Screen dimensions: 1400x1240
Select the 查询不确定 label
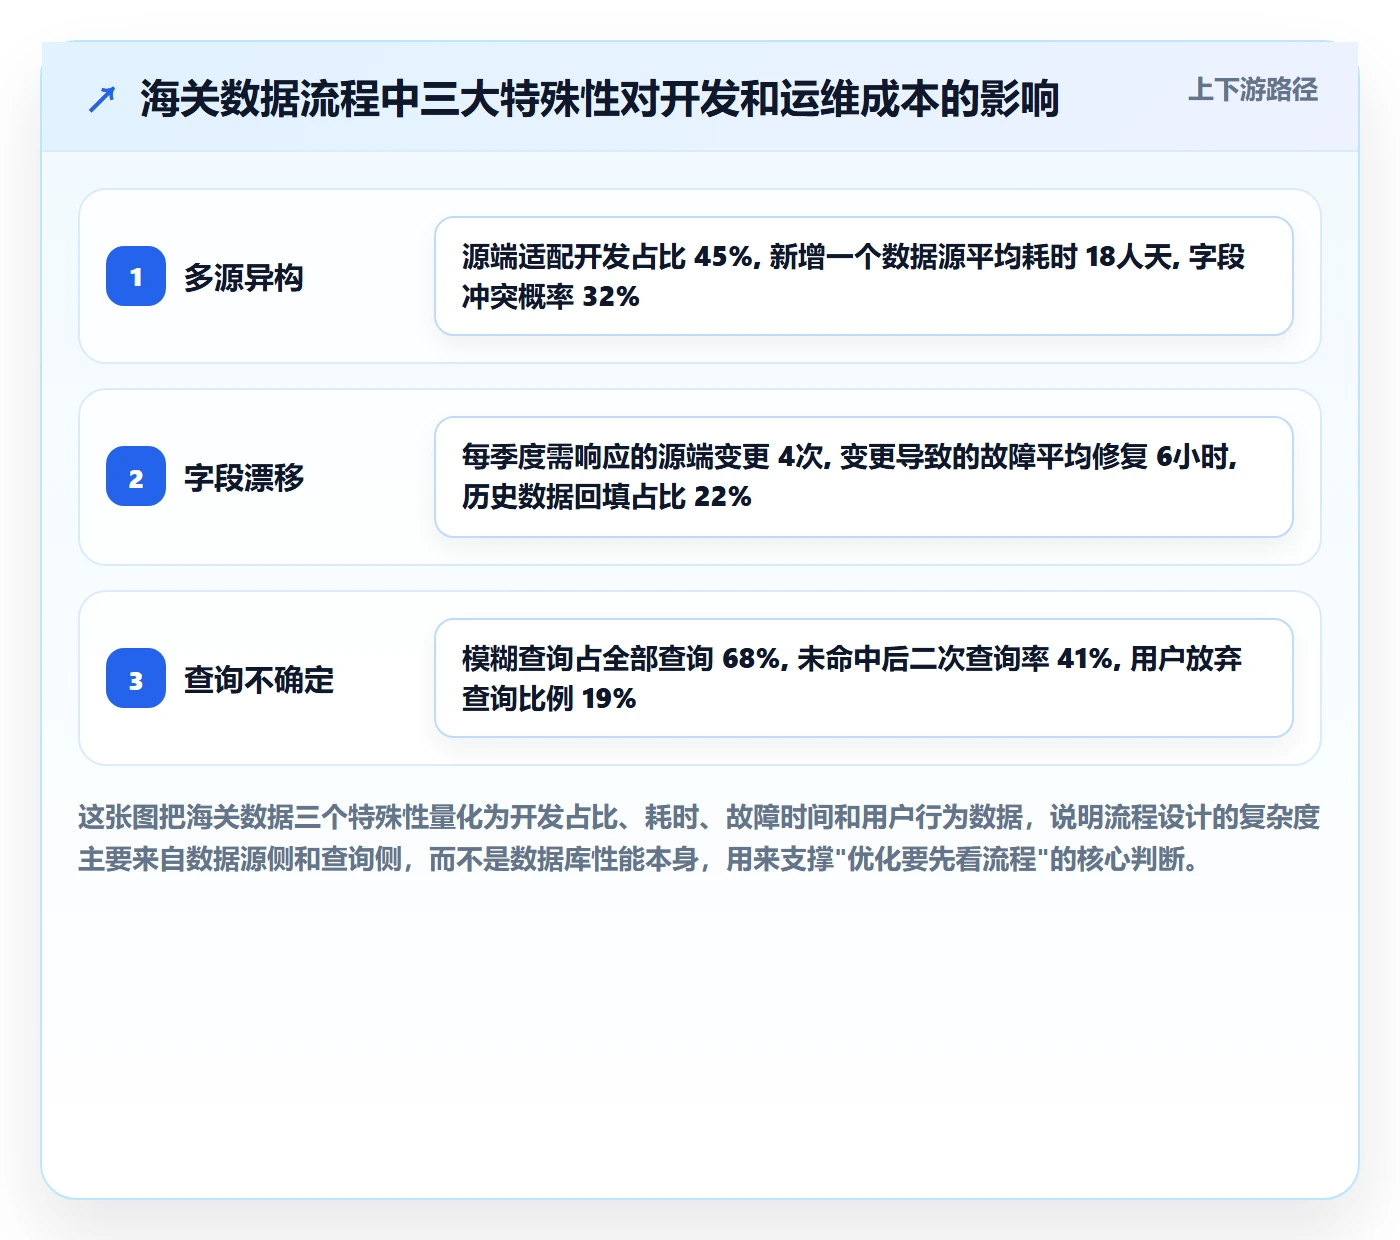pyautogui.click(x=259, y=679)
